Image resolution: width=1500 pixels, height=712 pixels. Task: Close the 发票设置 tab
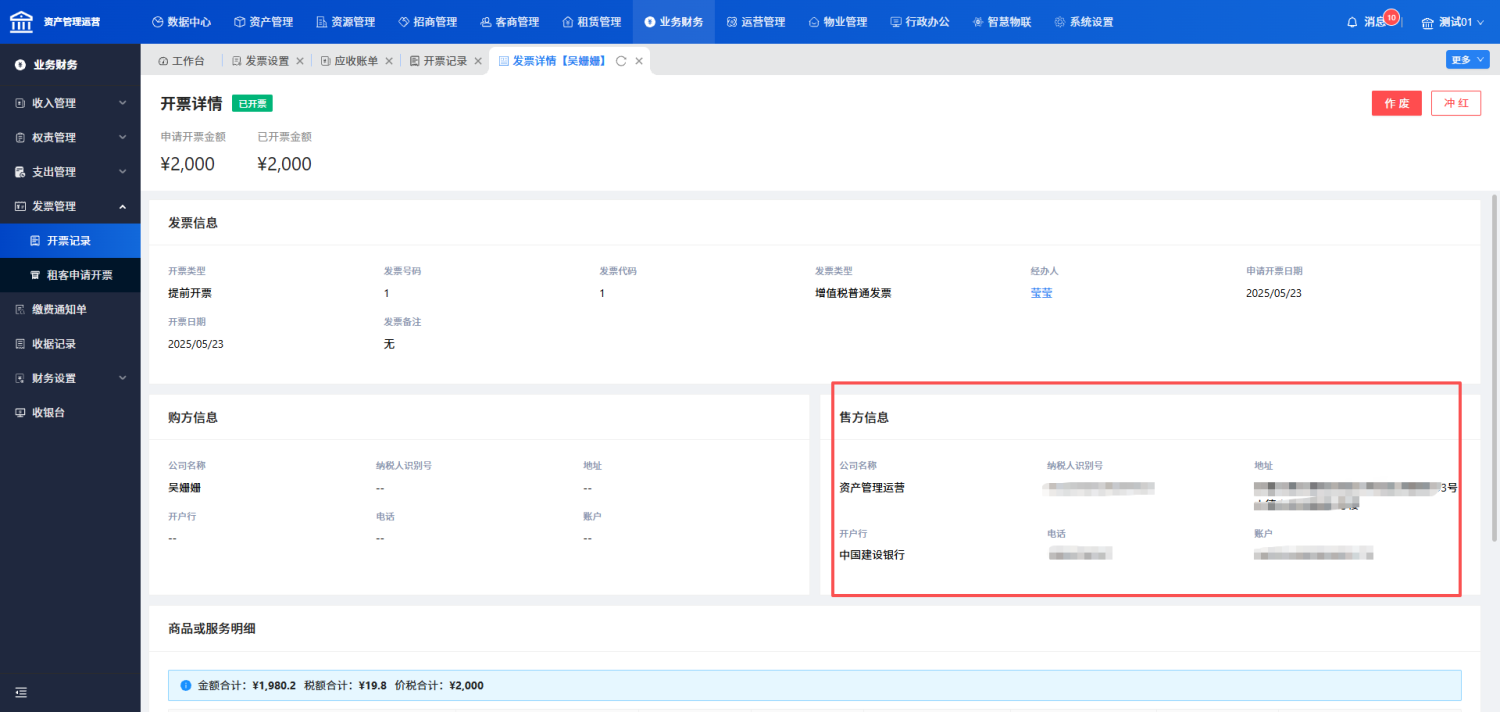pos(300,61)
